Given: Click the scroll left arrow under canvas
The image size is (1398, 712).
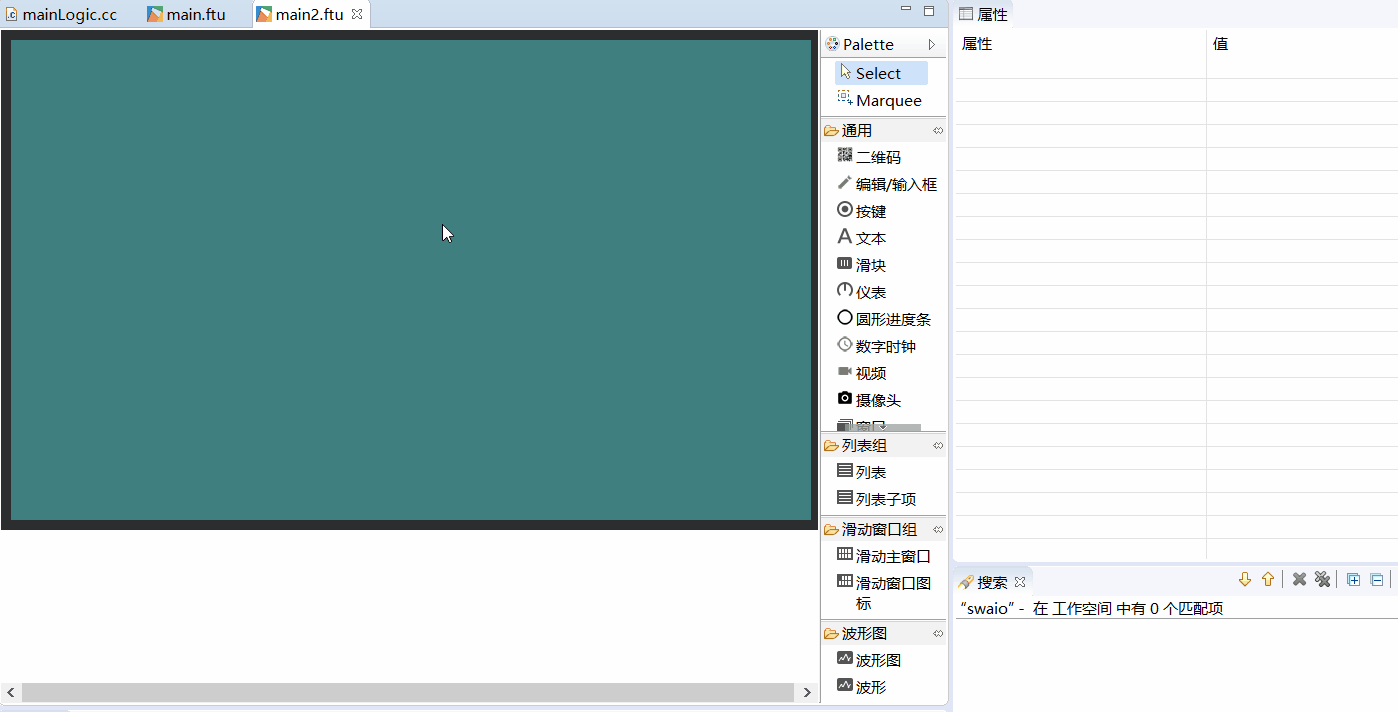Looking at the screenshot, I should coord(11,692).
